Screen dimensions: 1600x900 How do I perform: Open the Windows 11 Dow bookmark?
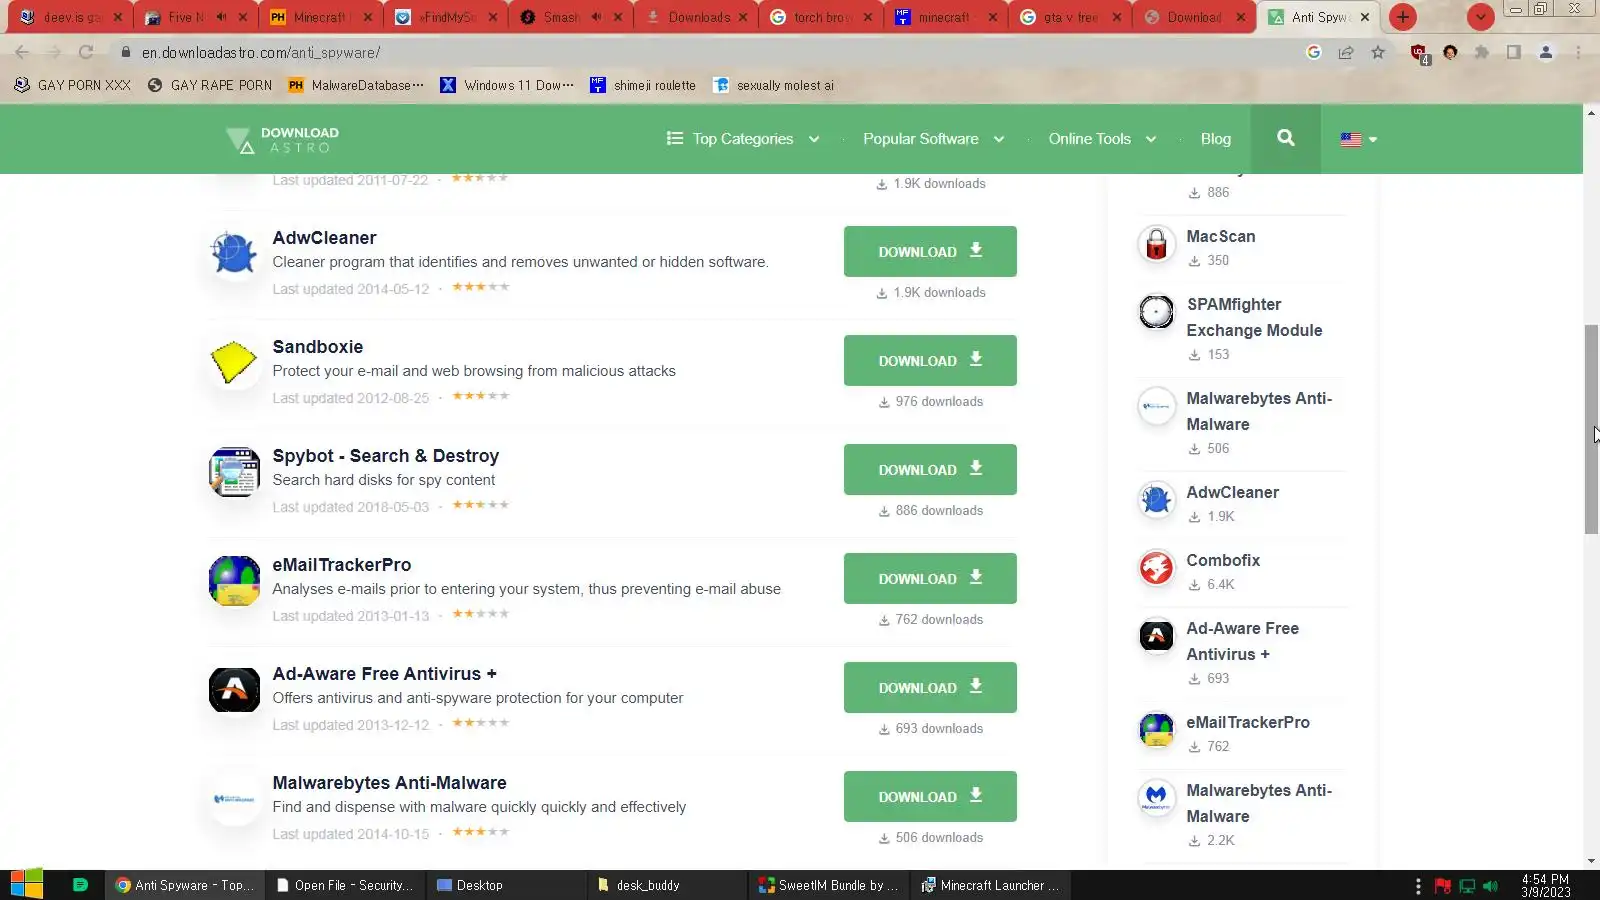[507, 85]
